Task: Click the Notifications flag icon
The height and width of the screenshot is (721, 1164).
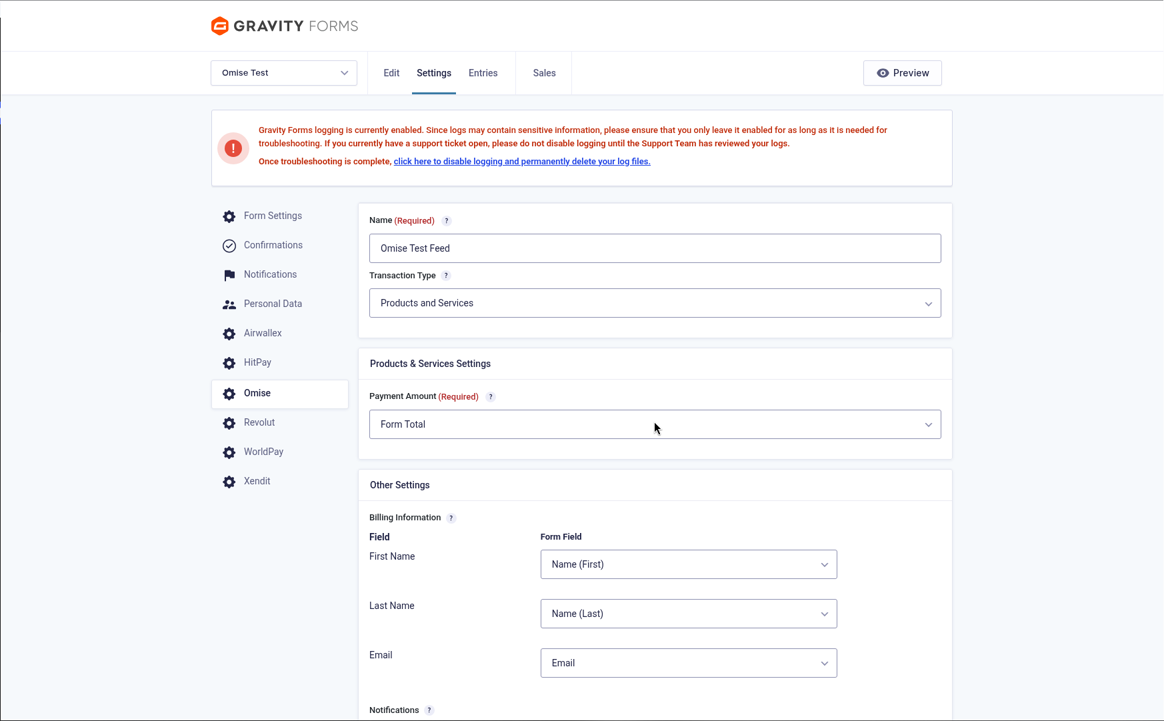Action: pyautogui.click(x=229, y=275)
